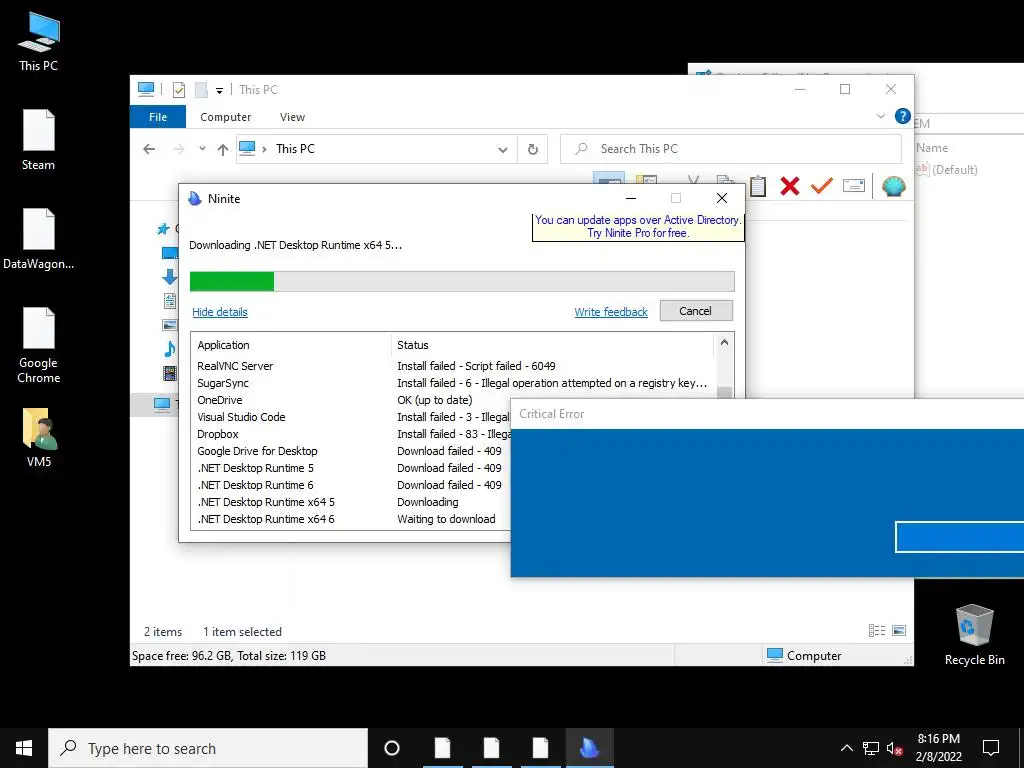Viewport: 1024px width, 768px height.
Task: Click the Ninite taskbar icon
Action: tap(590, 748)
